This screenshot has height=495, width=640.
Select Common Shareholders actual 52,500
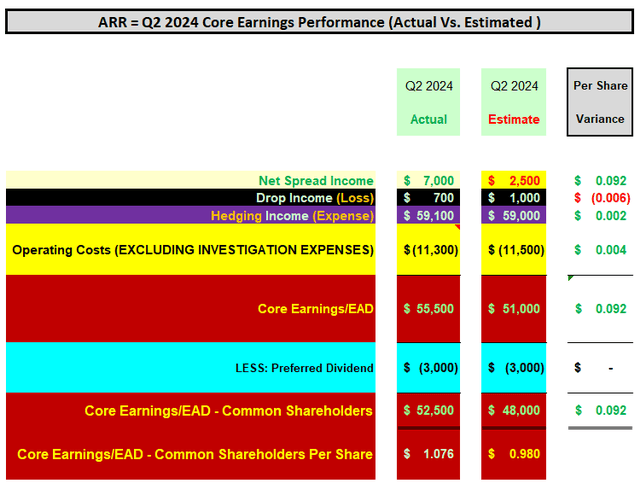[428, 410]
